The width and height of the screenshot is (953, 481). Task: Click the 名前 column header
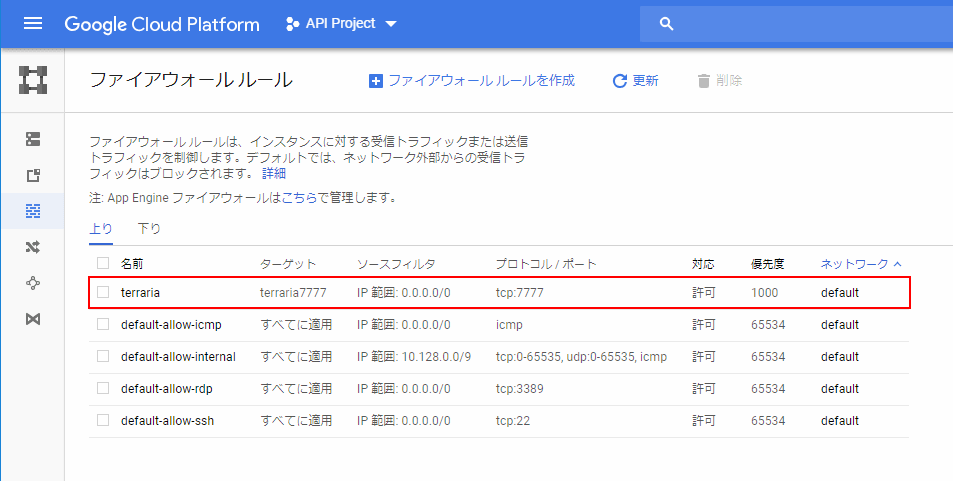click(x=132, y=264)
